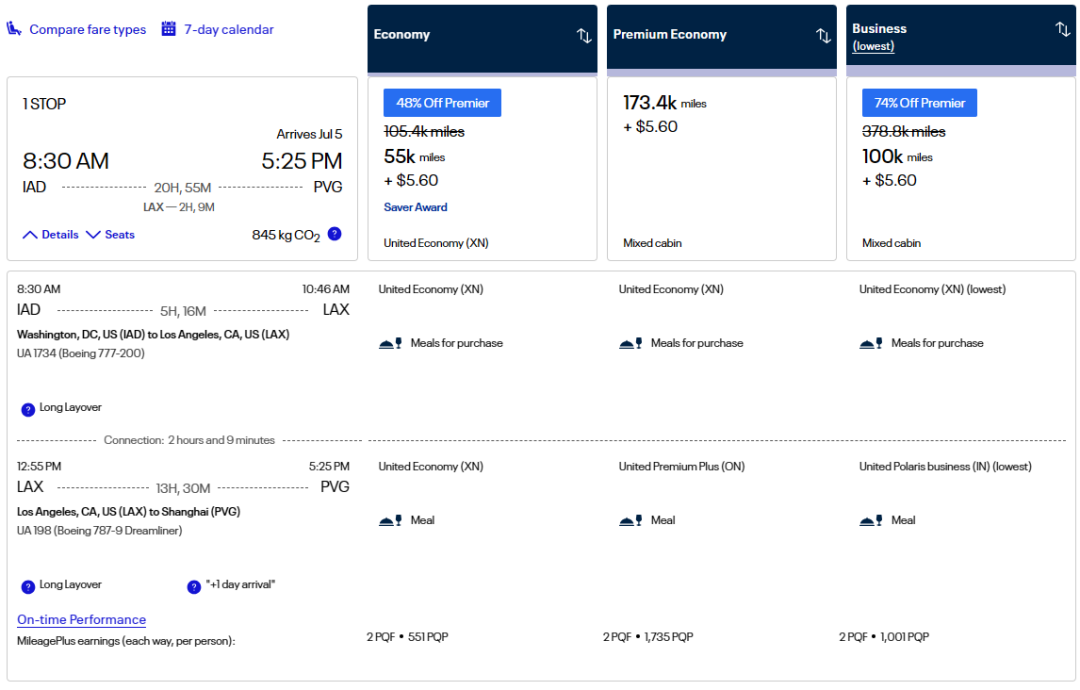
Task: Expand the Seats section
Action: (110, 235)
